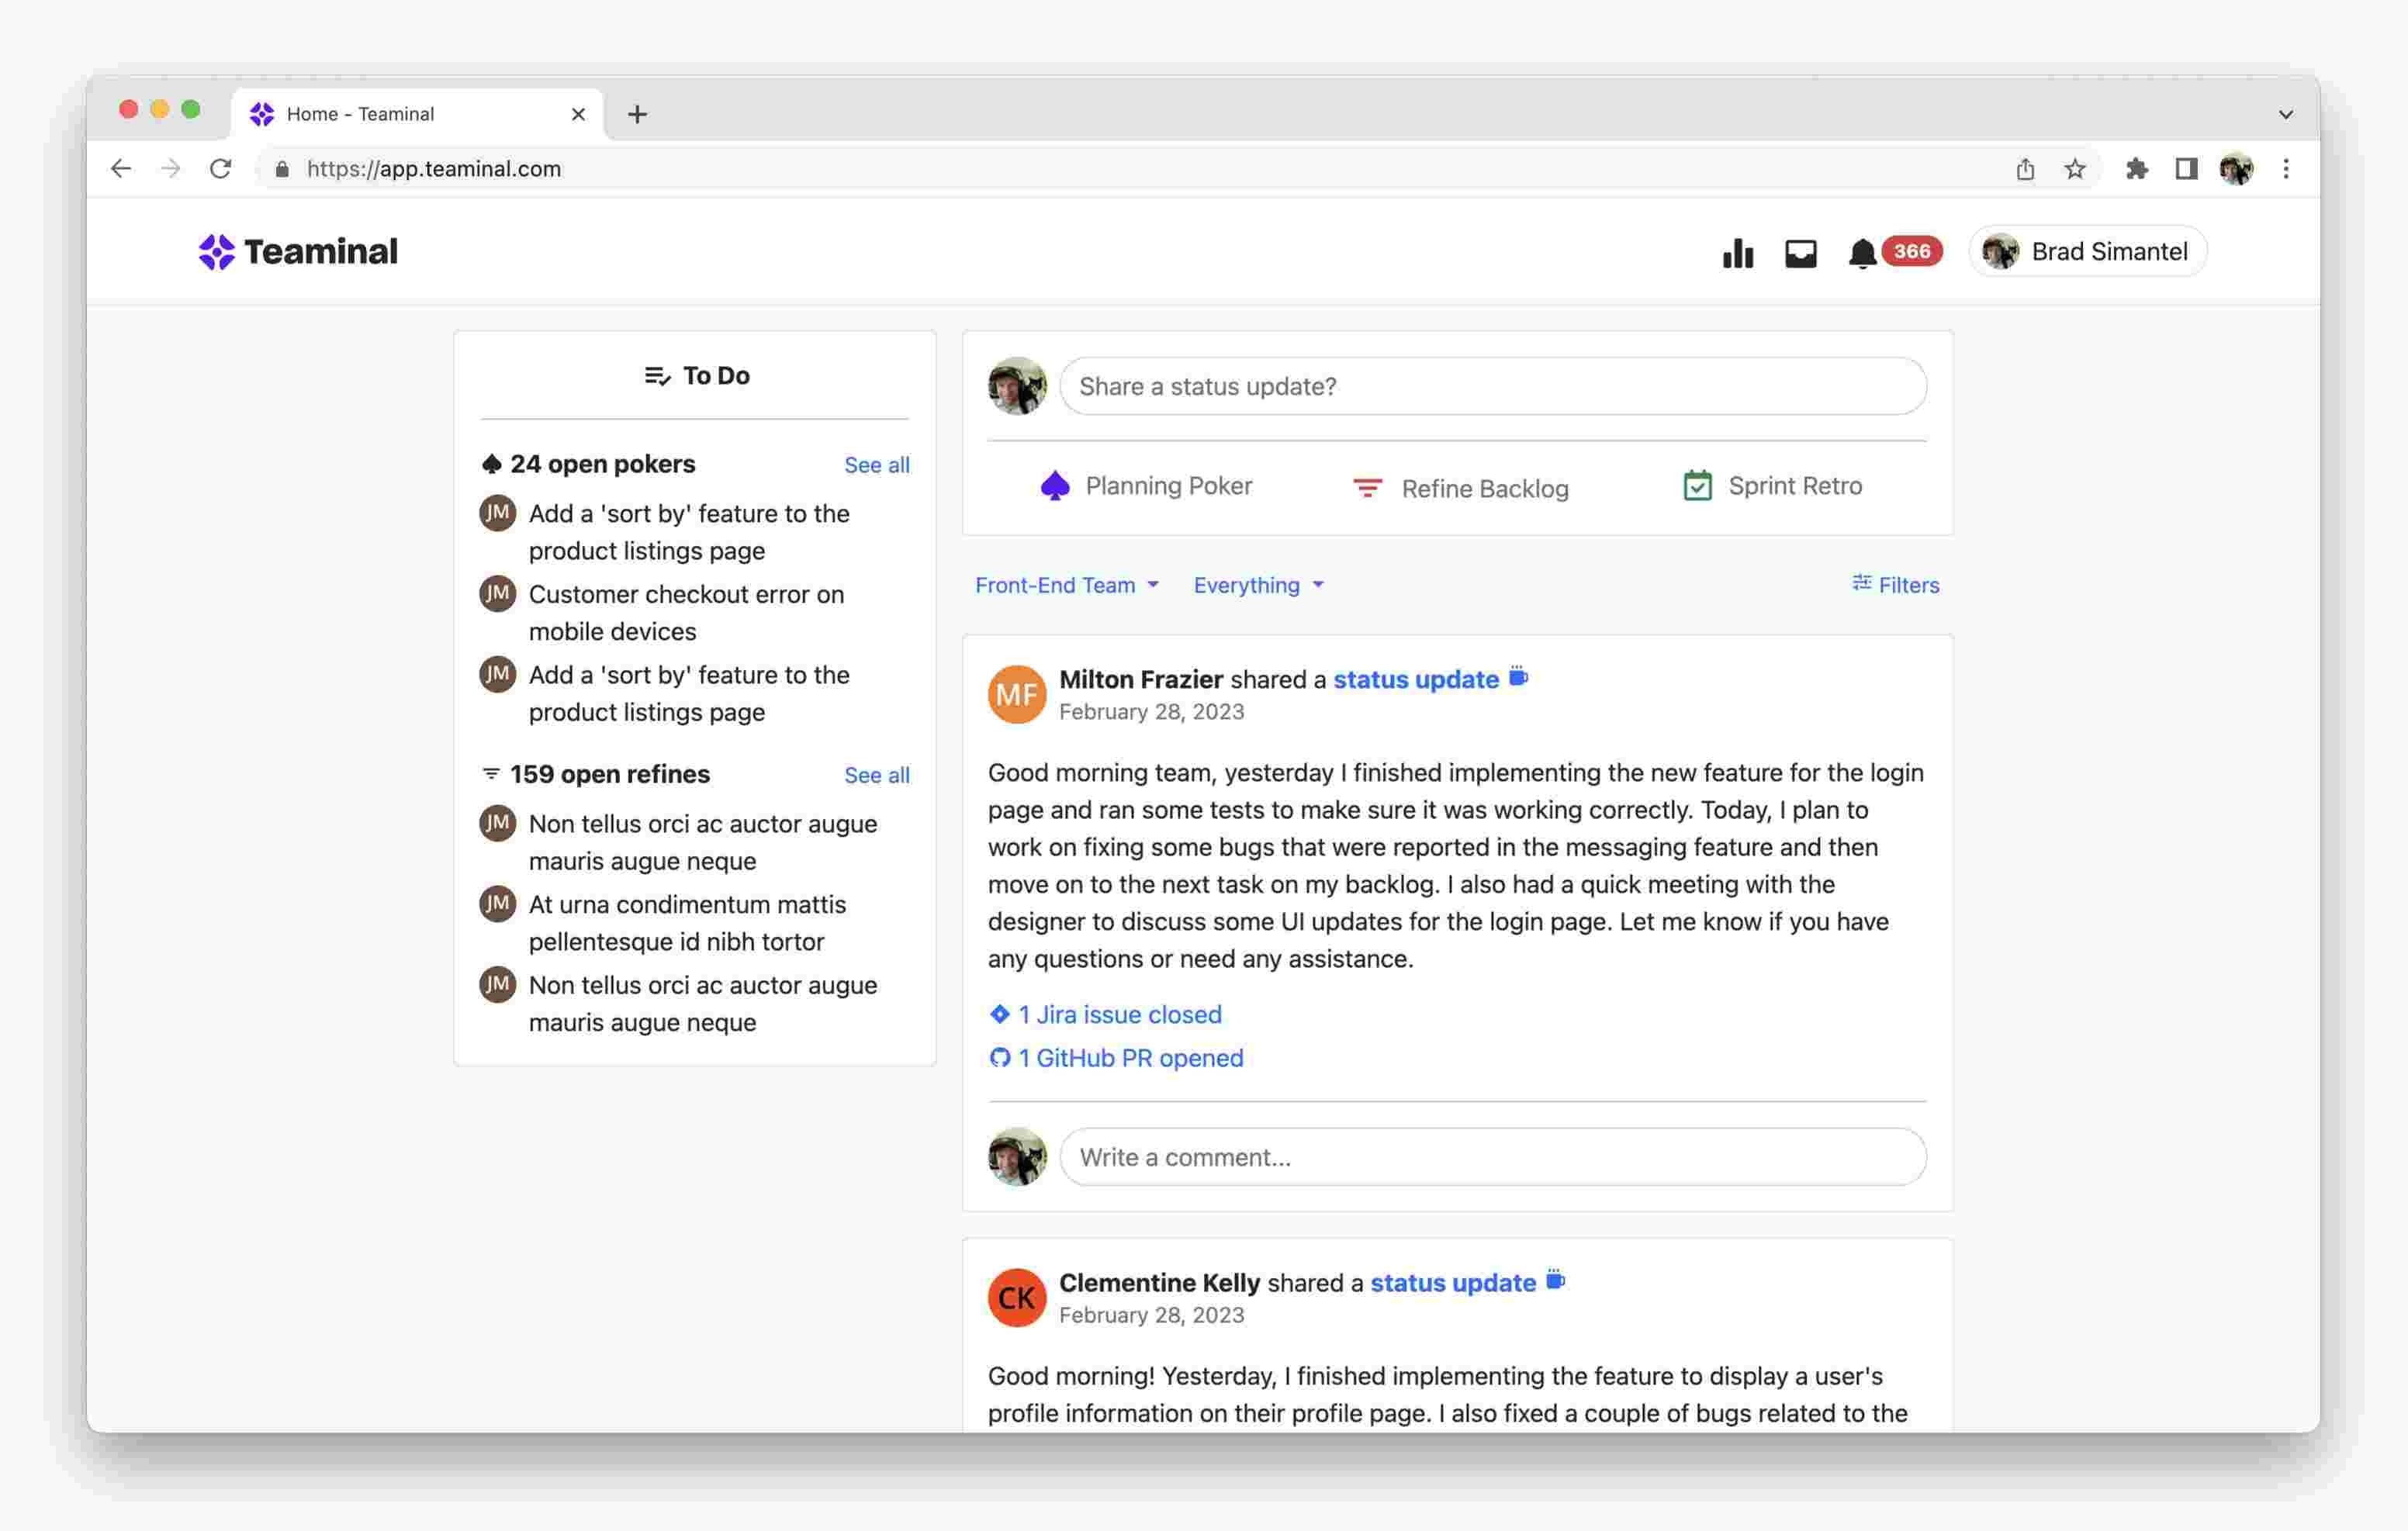Viewport: 2408px width, 1531px height.
Task: Focus the Write a comment field
Action: (1493, 1157)
